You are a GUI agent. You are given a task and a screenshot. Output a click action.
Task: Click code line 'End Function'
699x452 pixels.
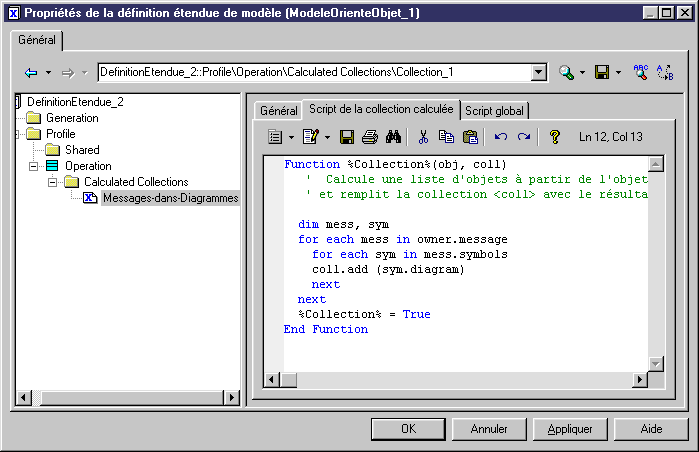(x=326, y=329)
